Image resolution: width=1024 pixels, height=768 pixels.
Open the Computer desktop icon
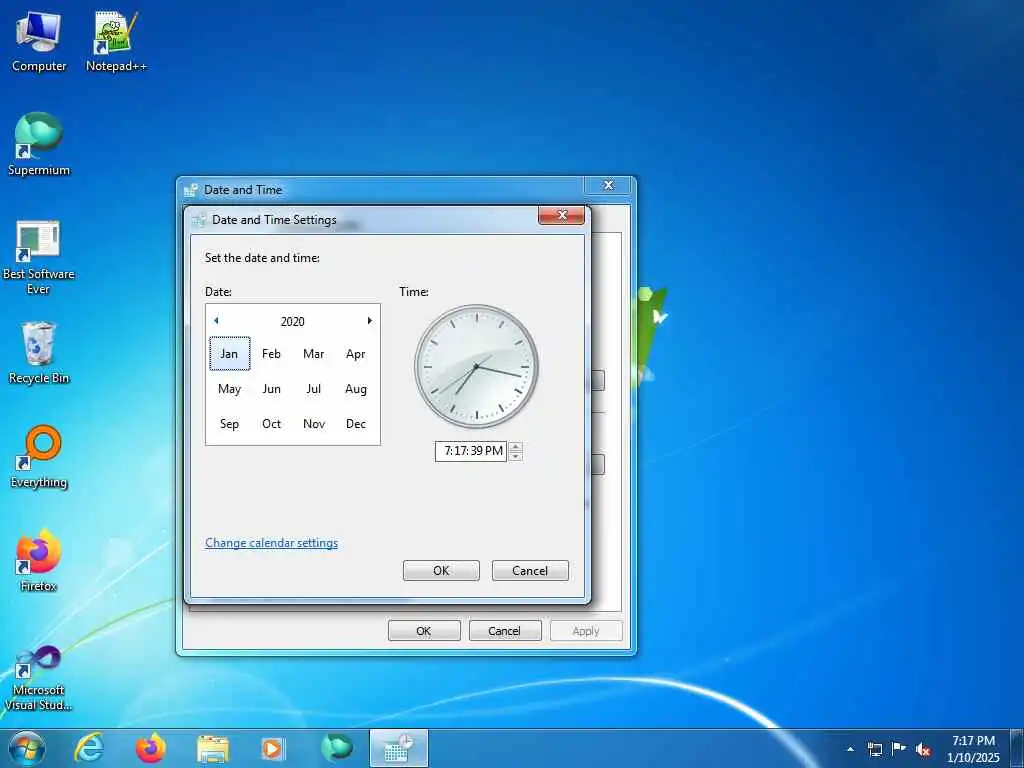coord(39,41)
